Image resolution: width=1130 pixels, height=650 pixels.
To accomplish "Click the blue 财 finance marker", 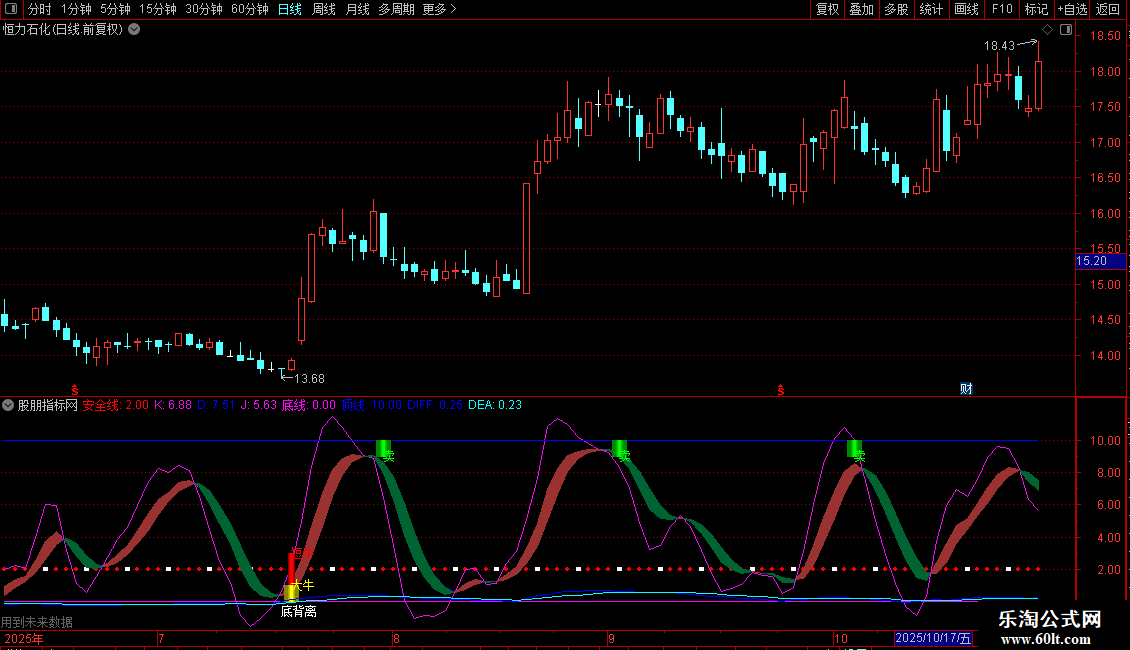I will (x=966, y=388).
